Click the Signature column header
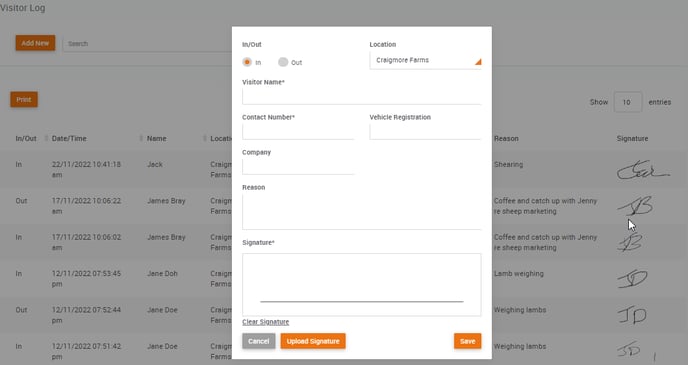 [x=632, y=138]
